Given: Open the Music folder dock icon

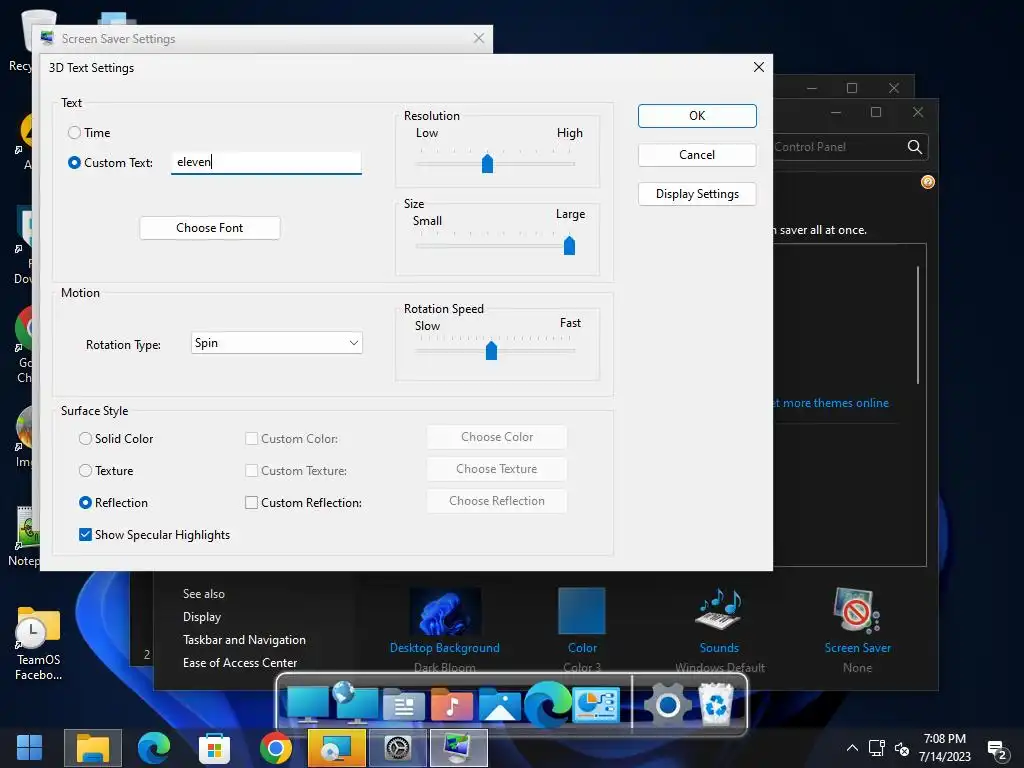Looking at the screenshot, I should click(451, 705).
